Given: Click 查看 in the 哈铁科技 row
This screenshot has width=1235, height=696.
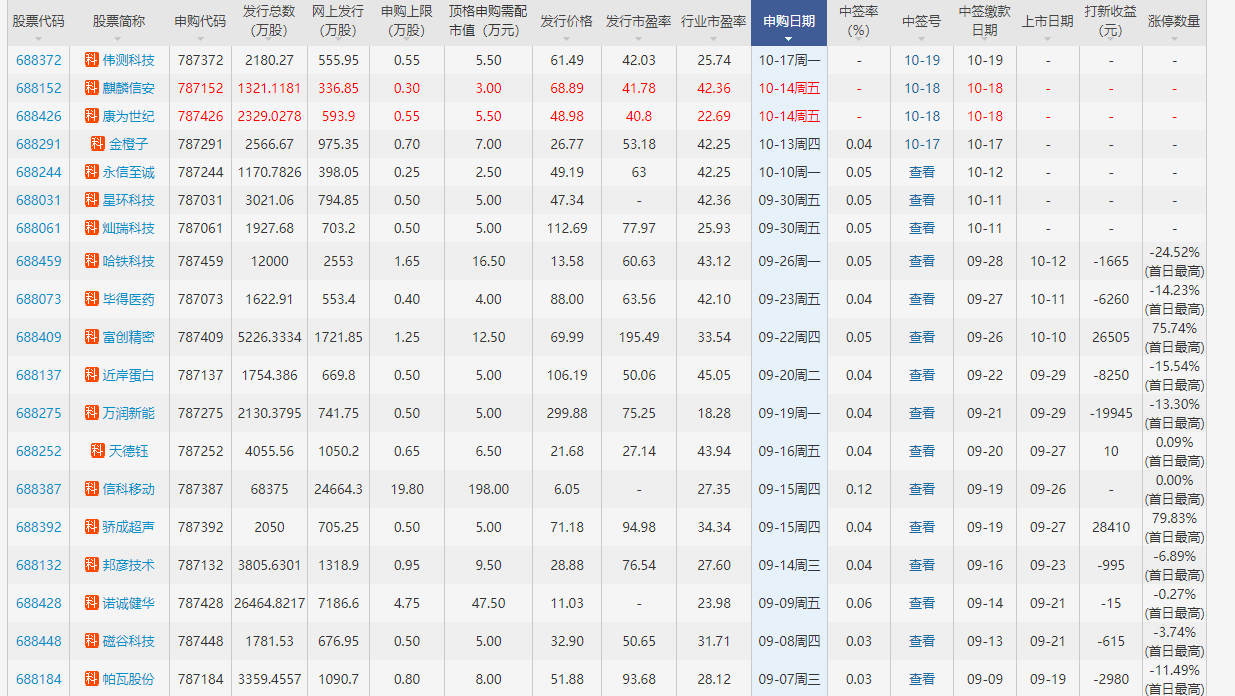Looking at the screenshot, I should click(922, 261).
